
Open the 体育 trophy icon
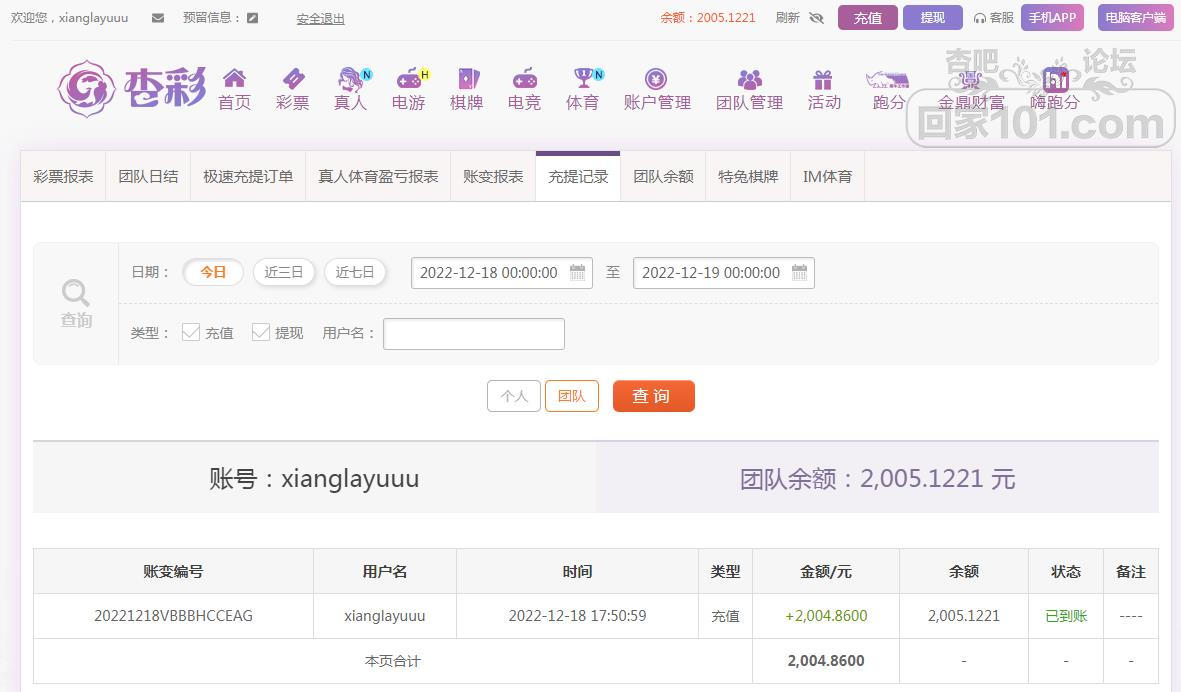point(585,78)
